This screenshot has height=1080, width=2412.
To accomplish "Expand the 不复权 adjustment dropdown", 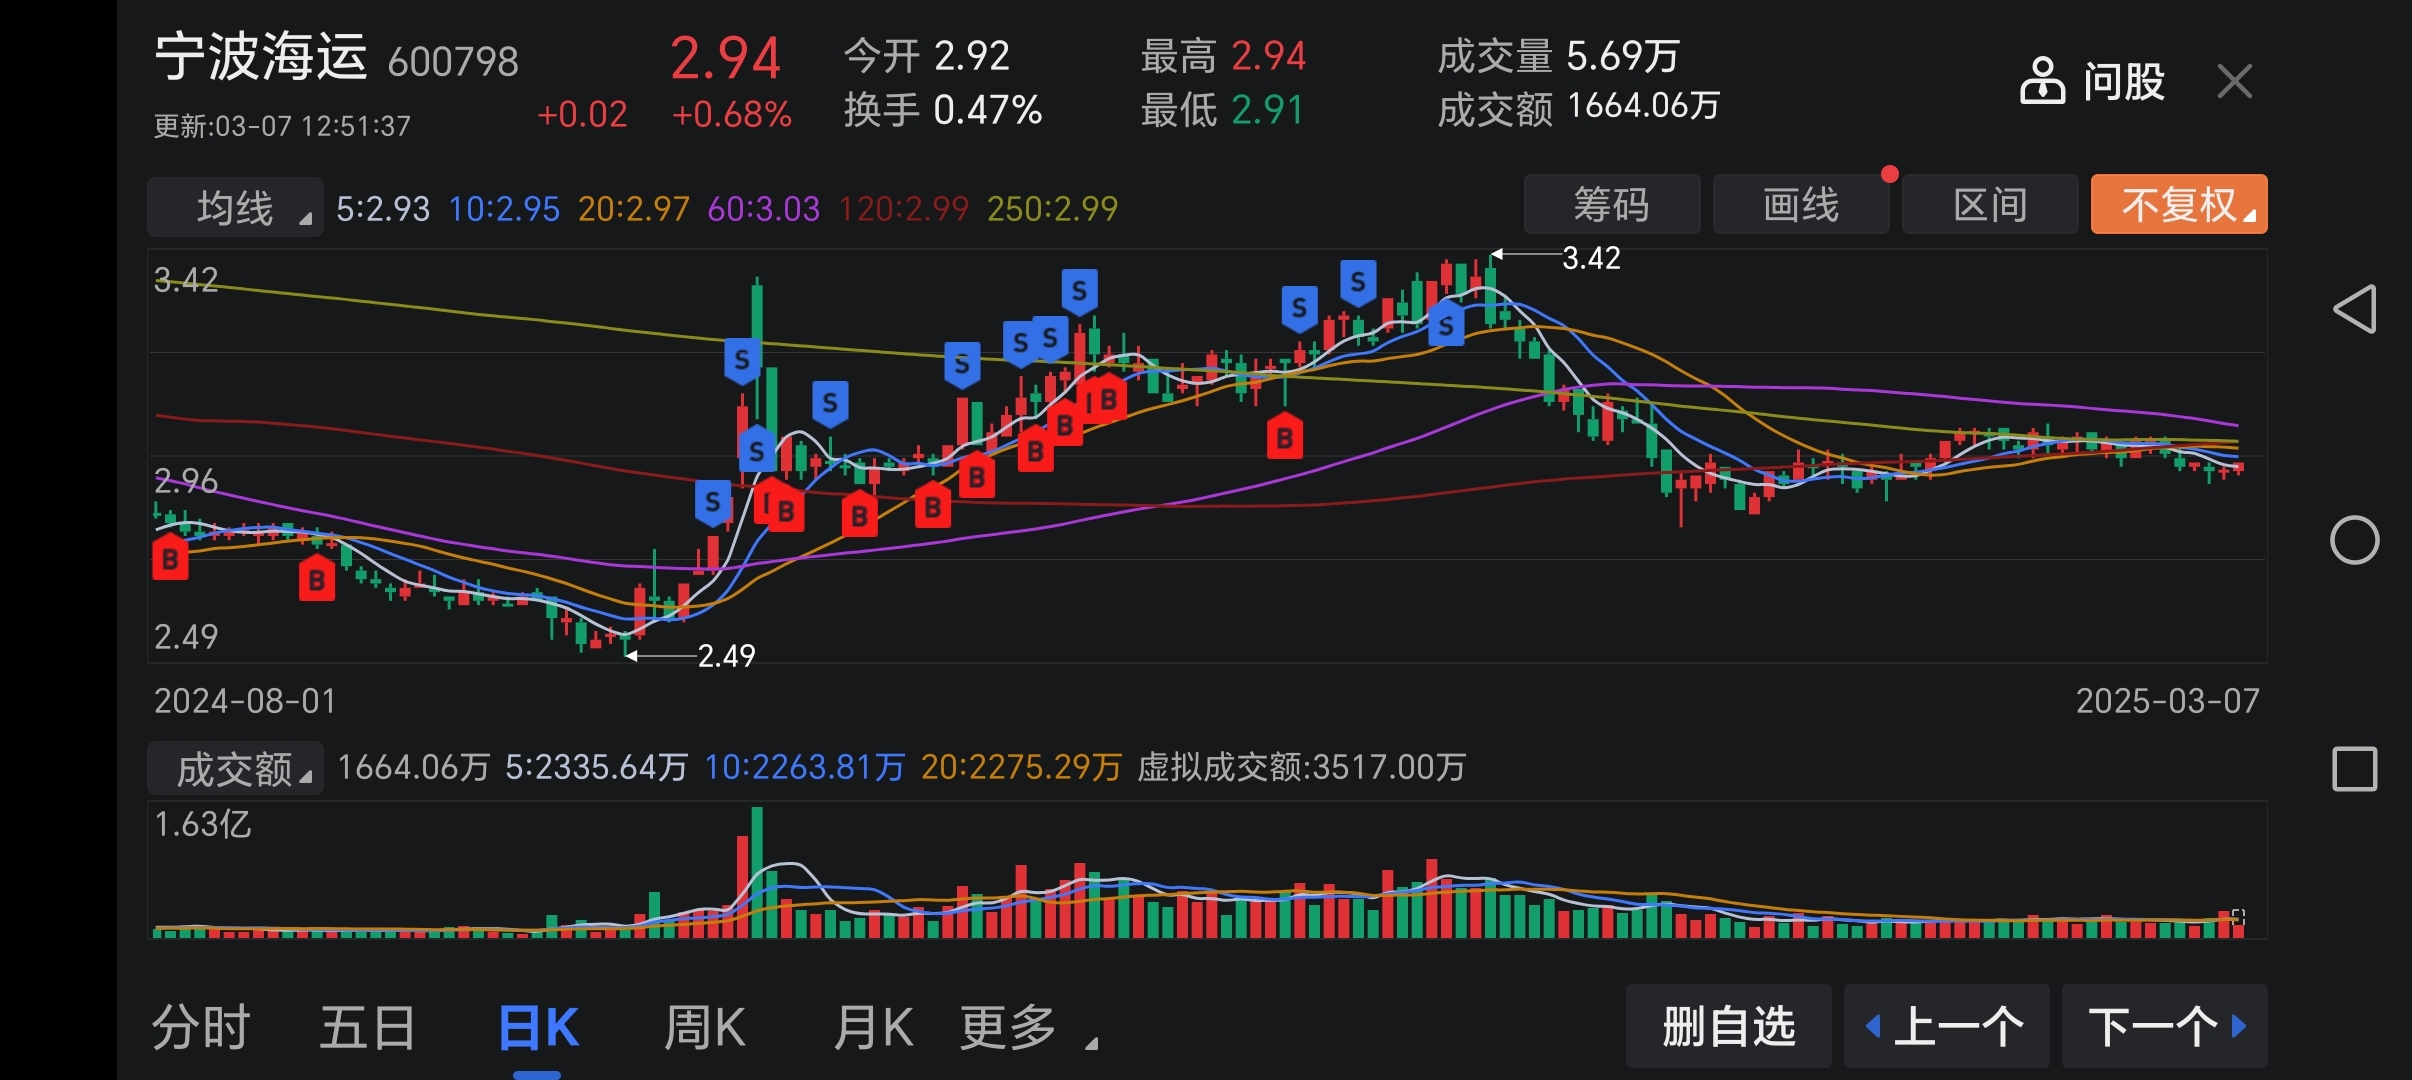I will (x=2178, y=205).
